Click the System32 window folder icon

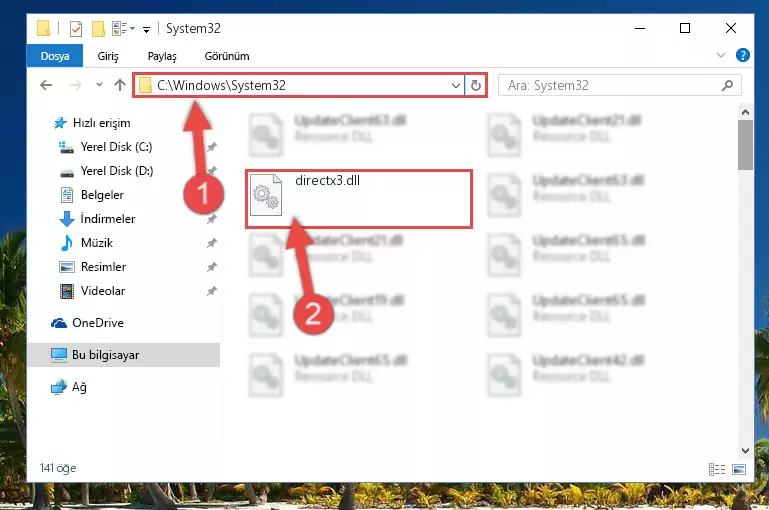click(43, 28)
